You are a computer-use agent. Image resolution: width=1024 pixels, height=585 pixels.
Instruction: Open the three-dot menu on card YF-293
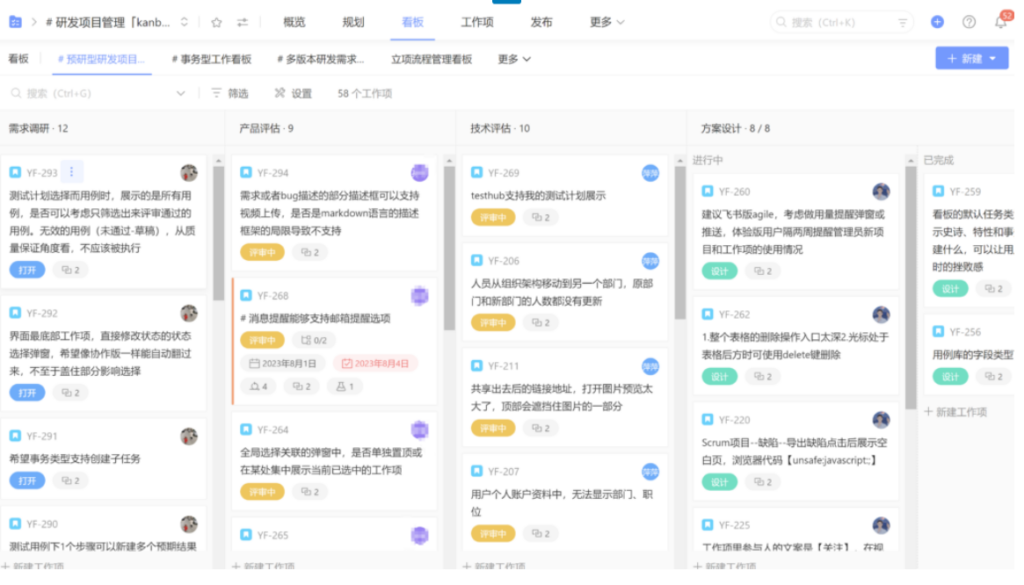tap(70, 172)
